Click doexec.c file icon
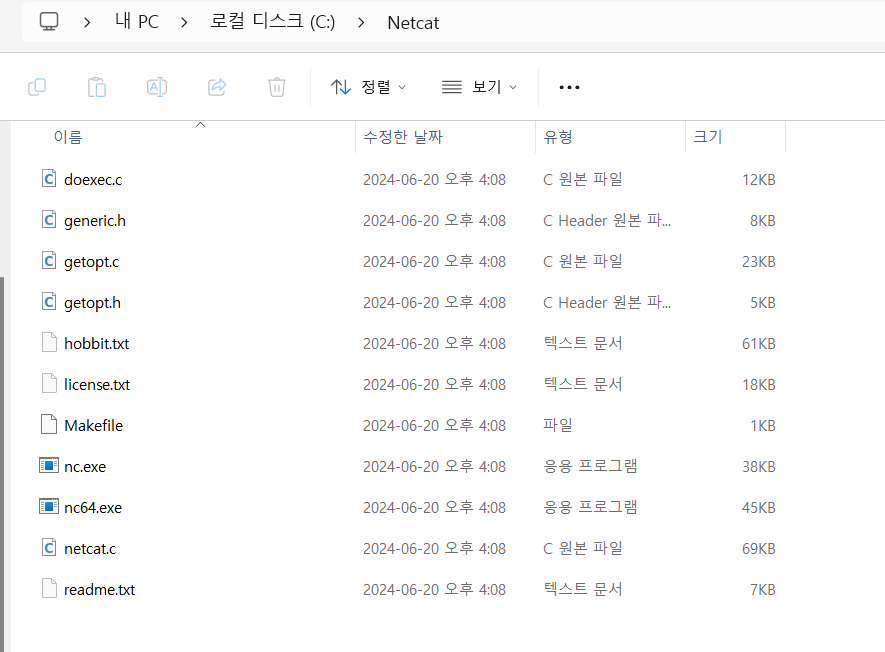Screen dimensions: 885x652 coord(49,179)
